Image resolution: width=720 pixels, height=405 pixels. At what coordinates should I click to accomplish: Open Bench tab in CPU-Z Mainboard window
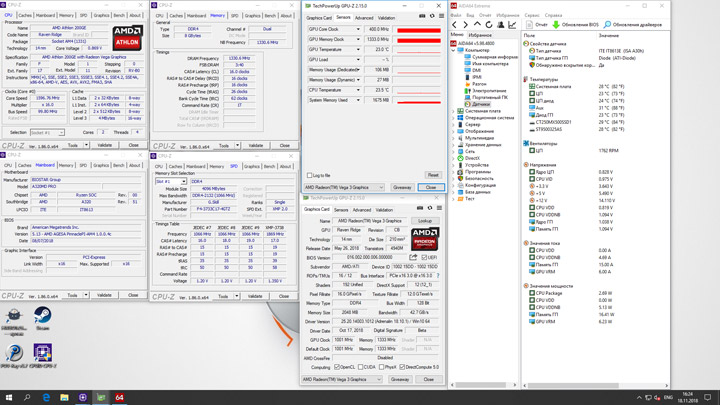click(x=118, y=165)
